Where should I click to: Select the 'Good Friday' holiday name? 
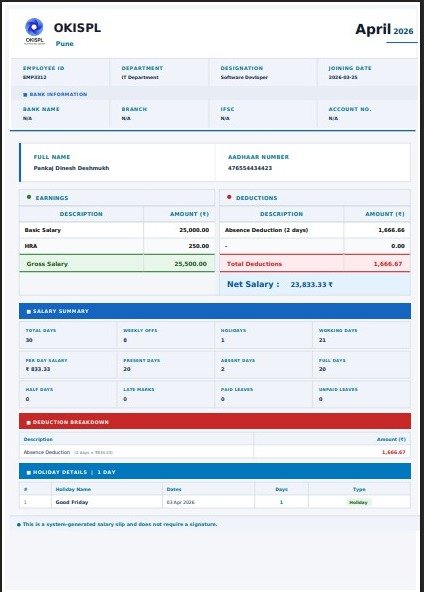[x=72, y=502]
